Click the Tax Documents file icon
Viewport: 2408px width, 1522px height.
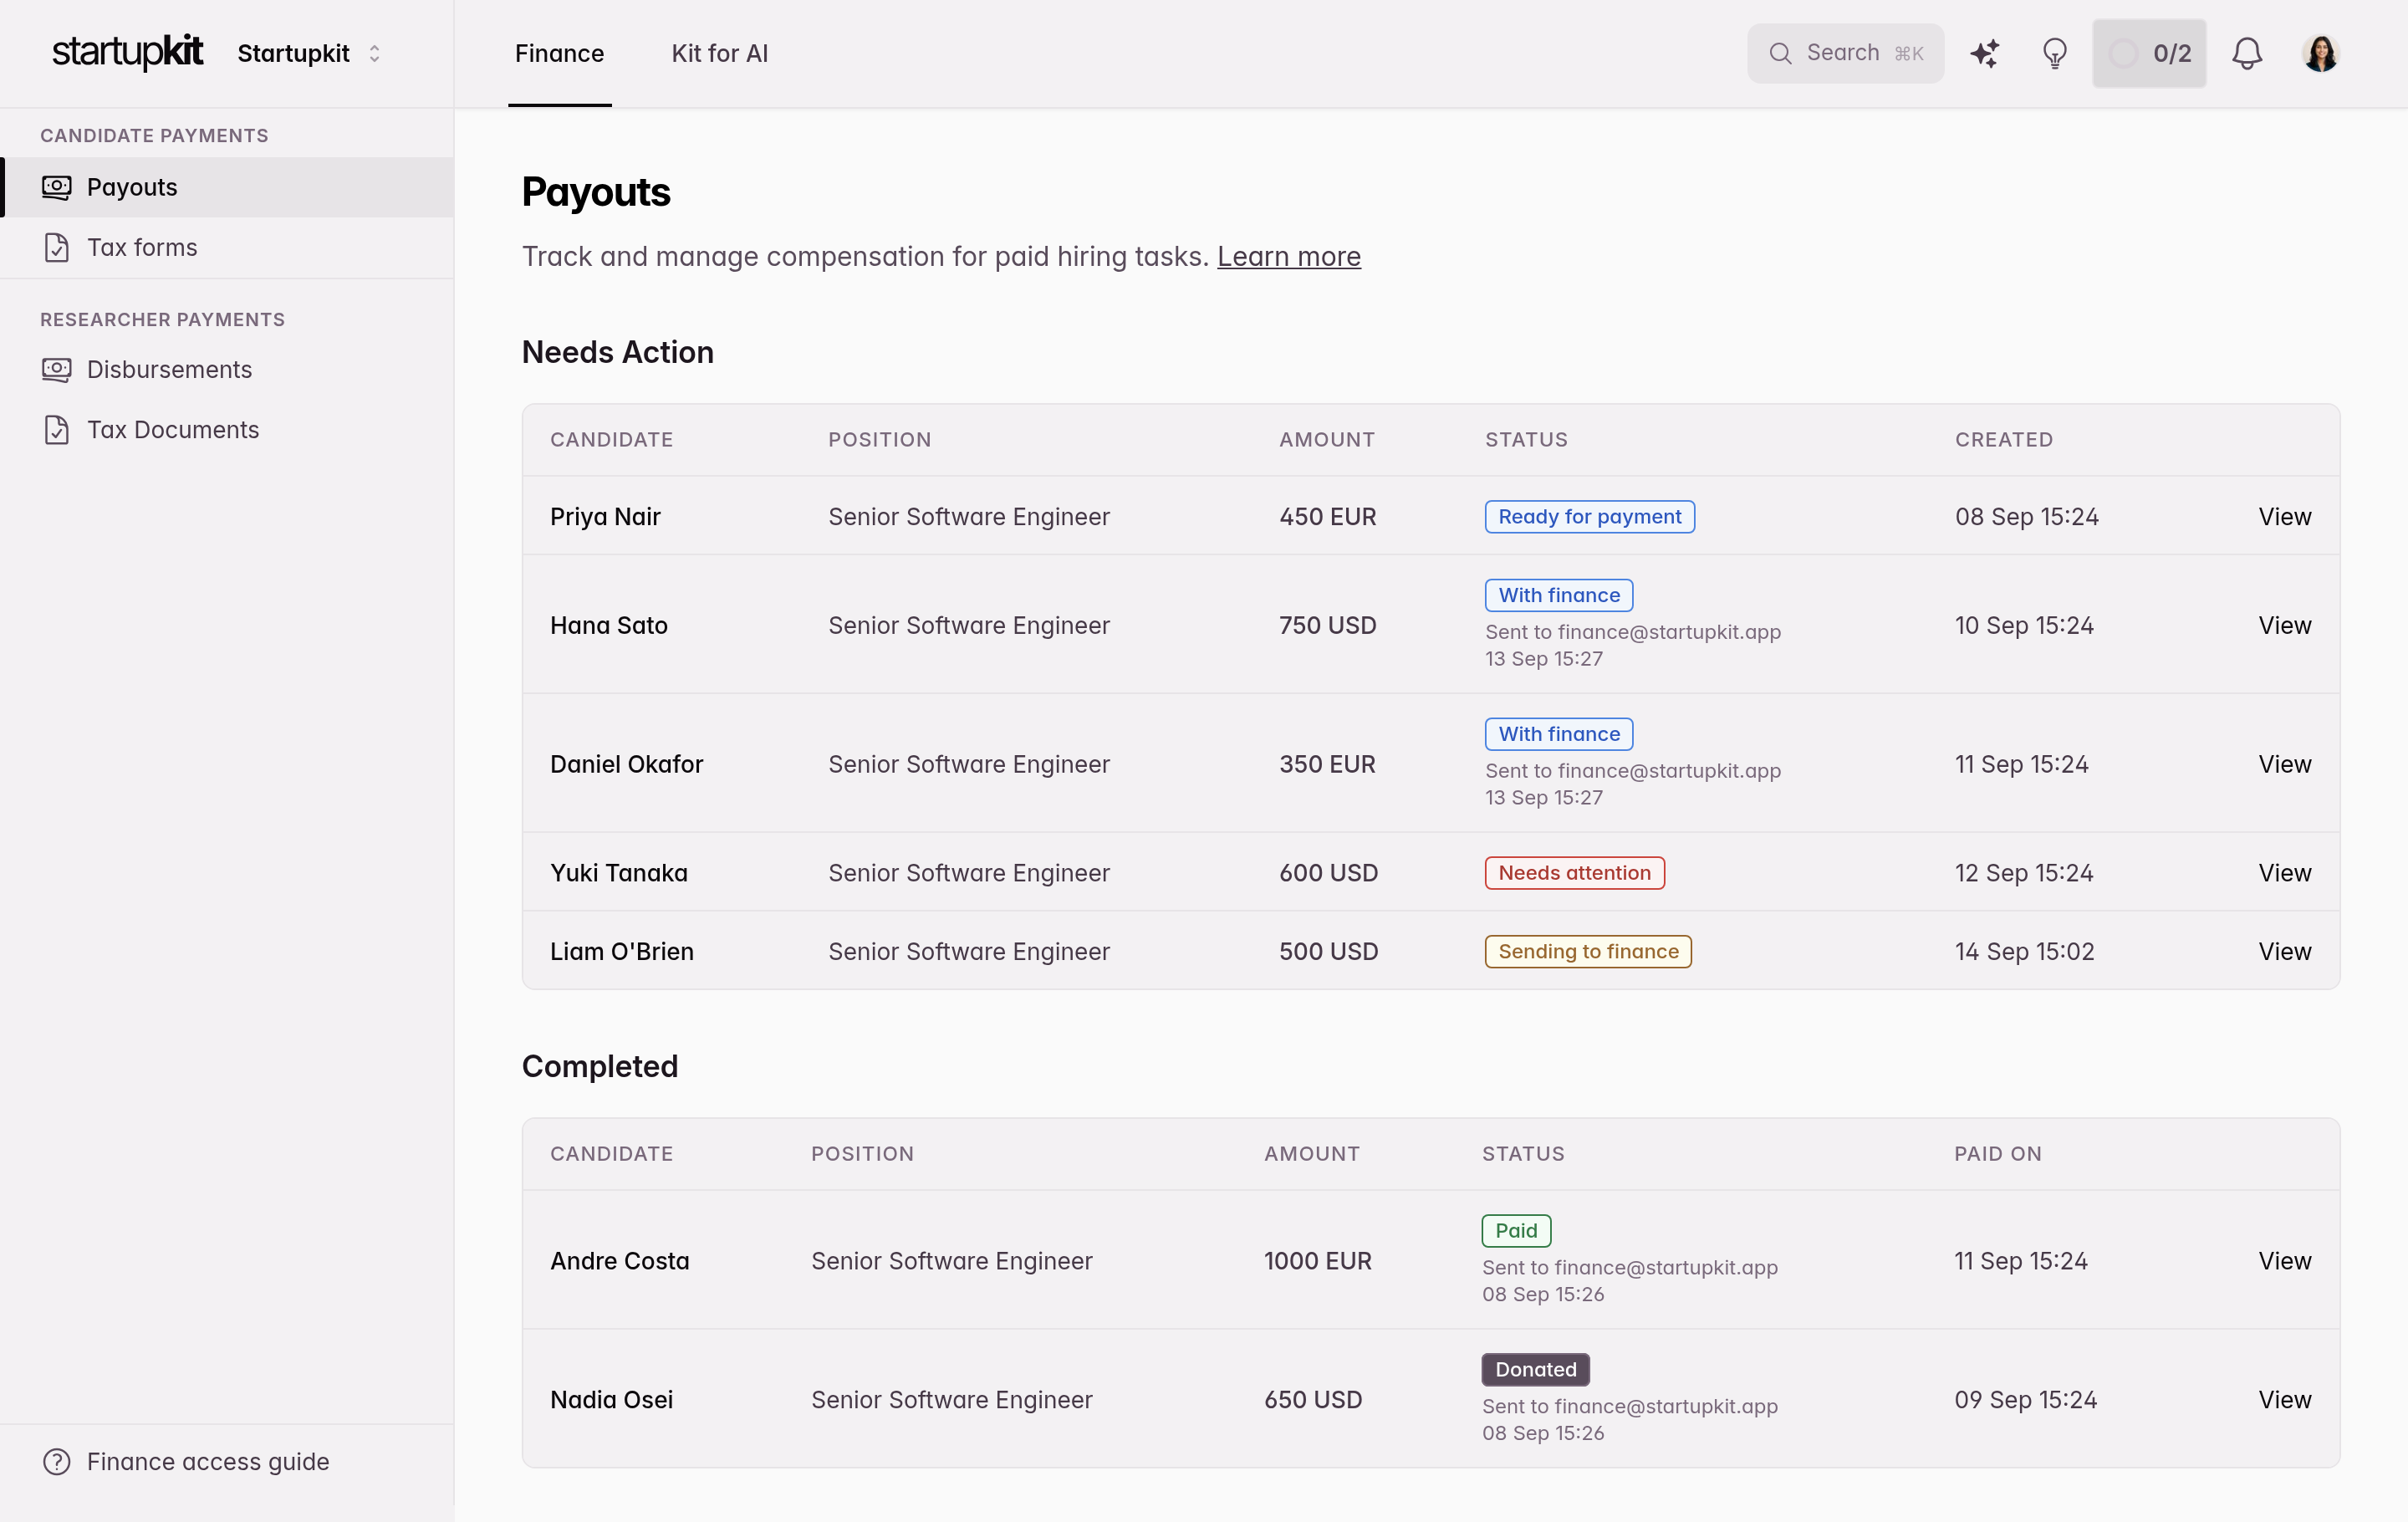point(57,429)
